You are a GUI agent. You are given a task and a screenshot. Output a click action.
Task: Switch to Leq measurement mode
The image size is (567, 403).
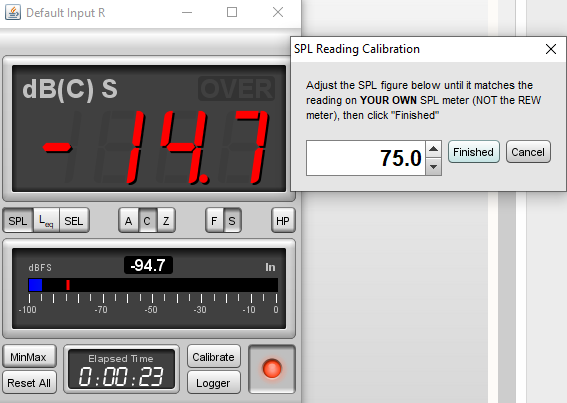(x=46, y=220)
